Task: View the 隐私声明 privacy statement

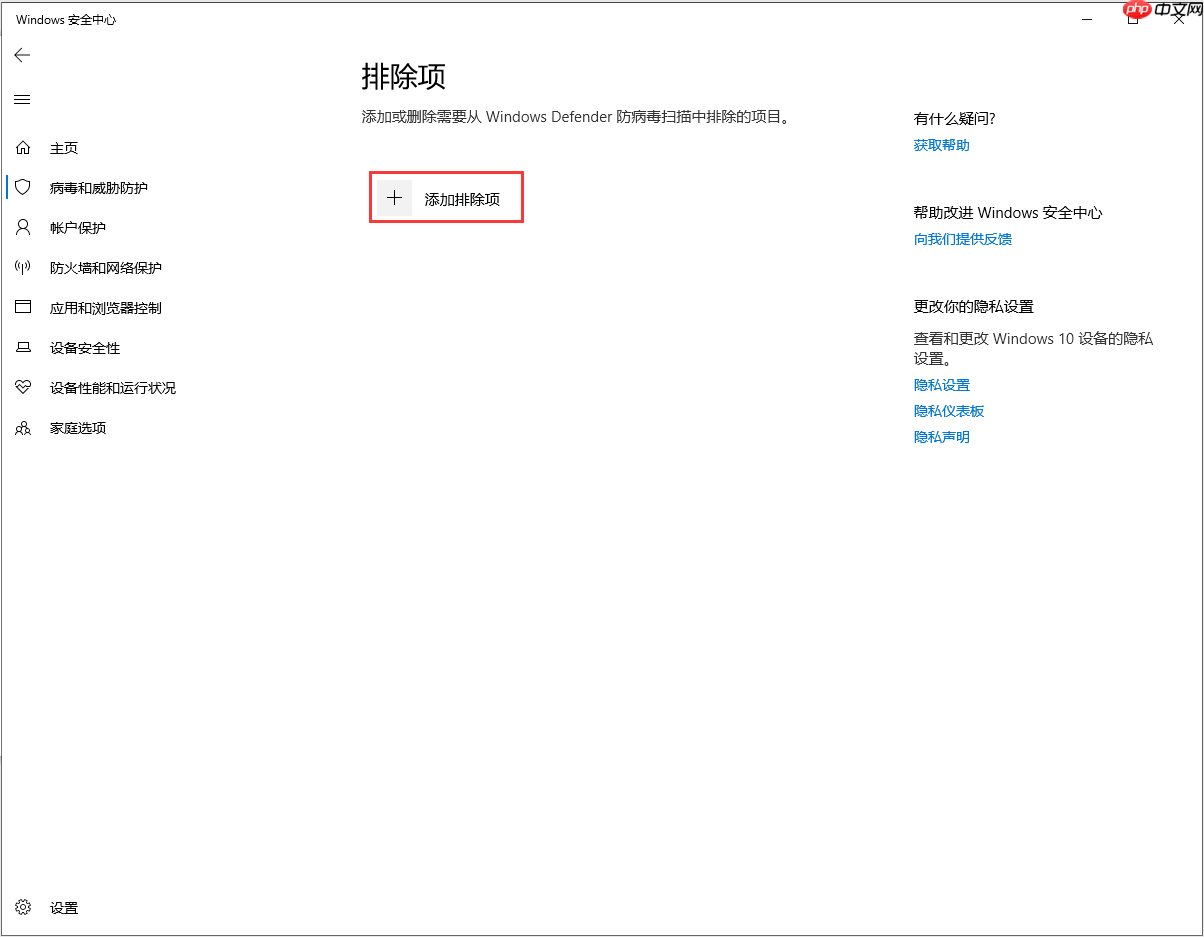Action: tap(940, 436)
